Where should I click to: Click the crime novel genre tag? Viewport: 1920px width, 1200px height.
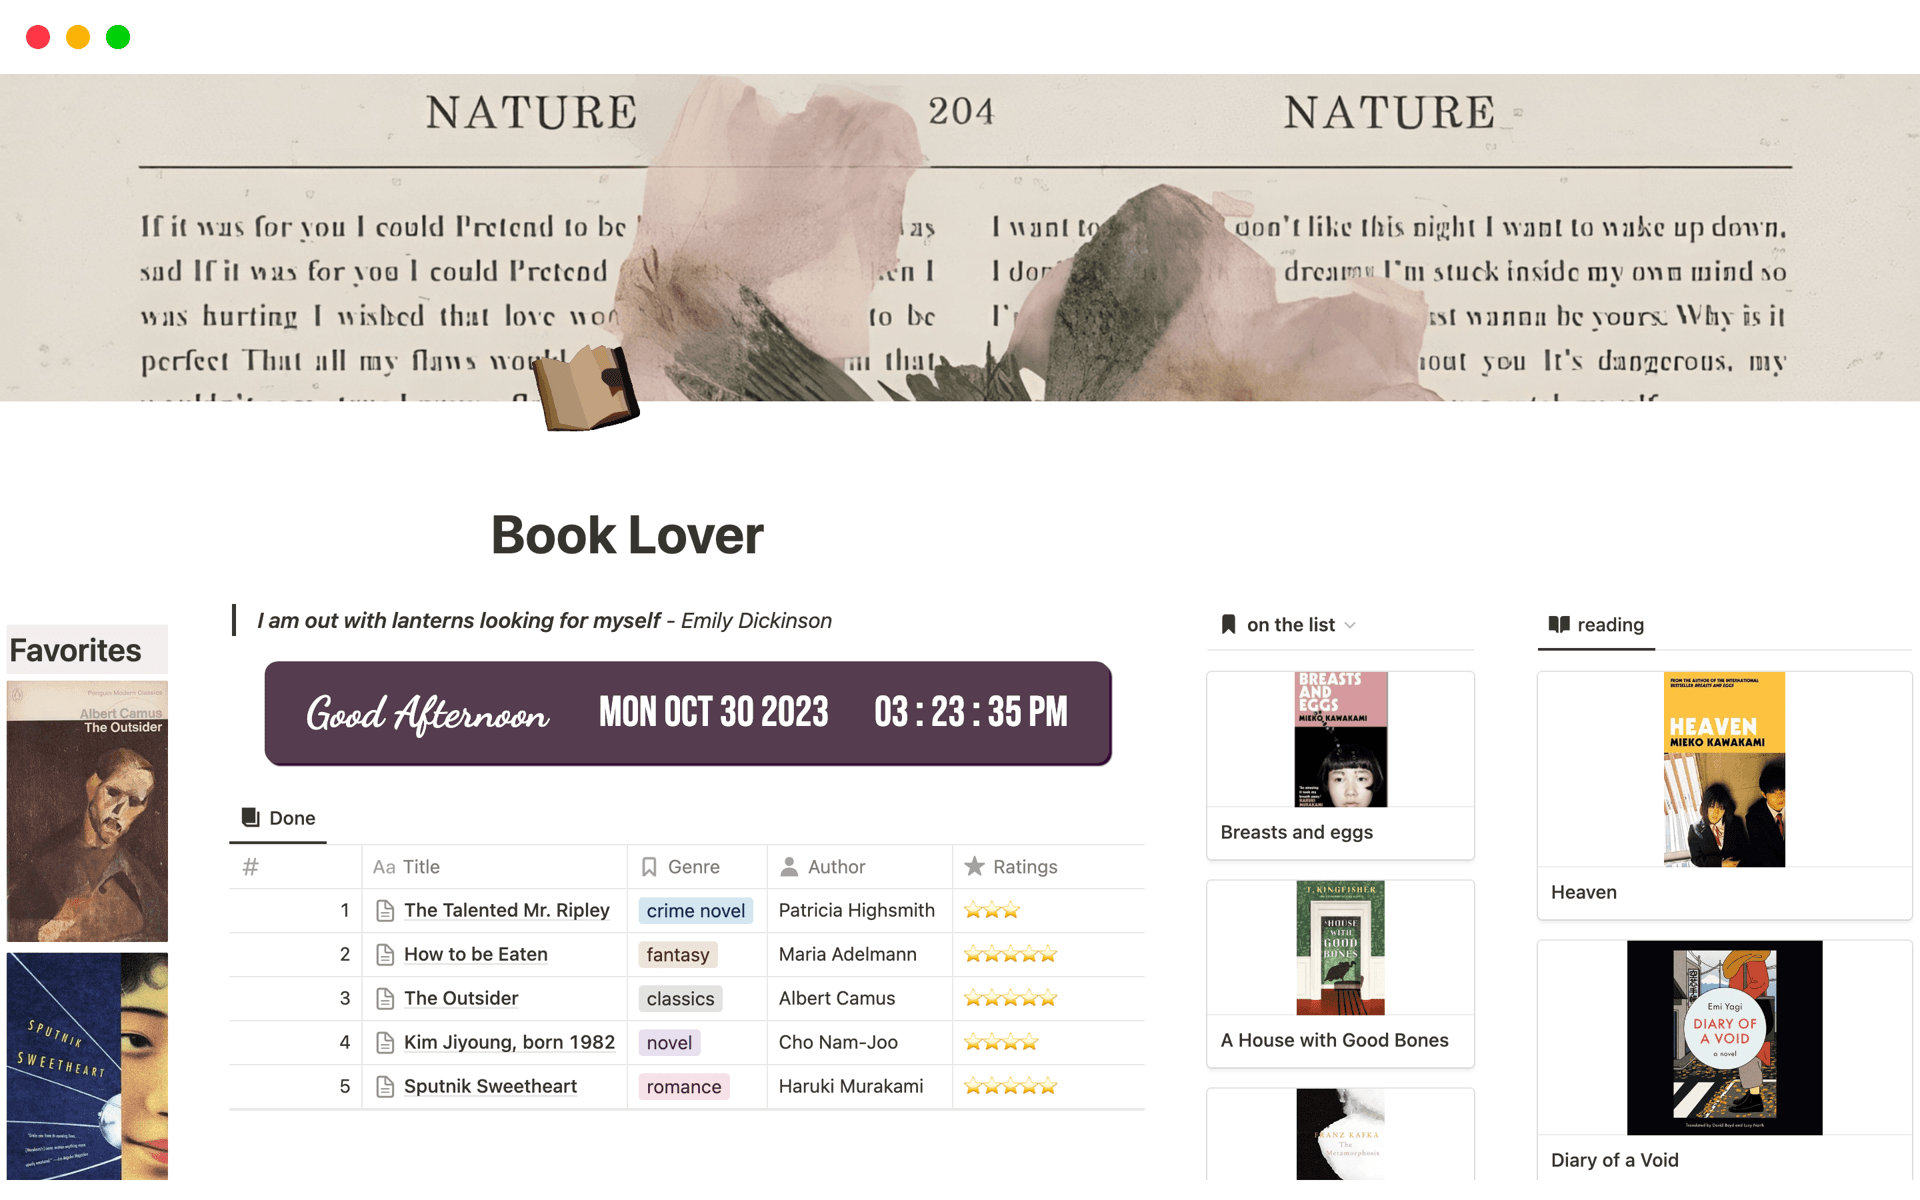pyautogui.click(x=695, y=911)
